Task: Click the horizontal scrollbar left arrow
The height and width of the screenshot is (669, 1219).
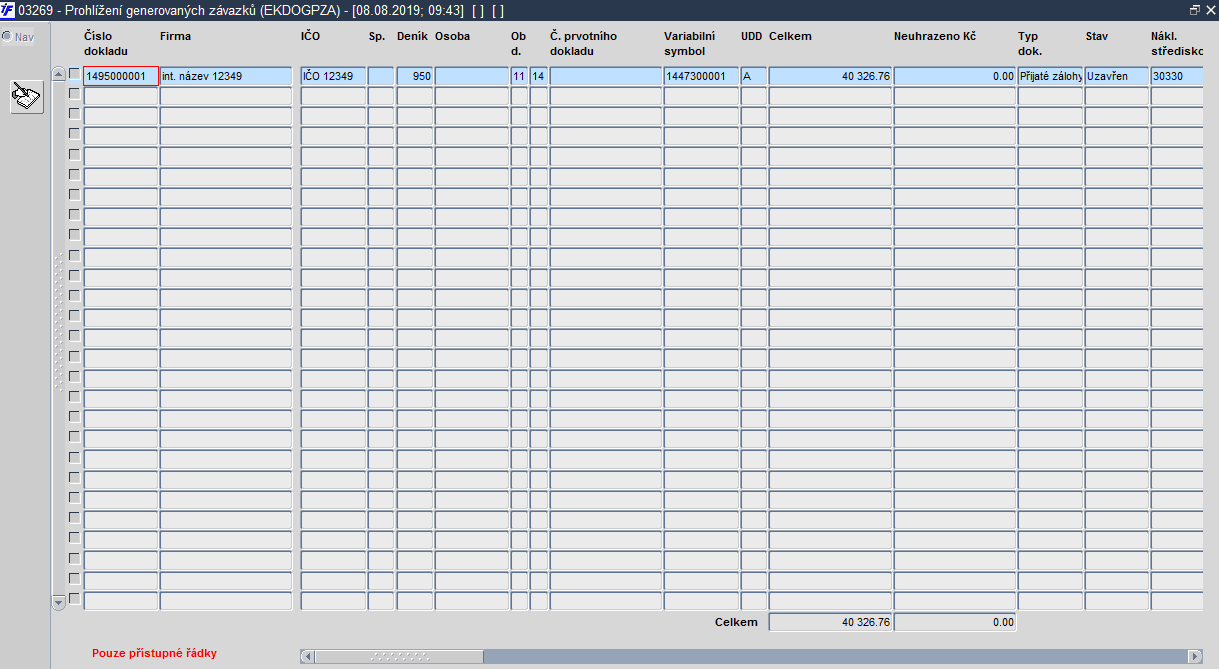Action: tap(307, 656)
